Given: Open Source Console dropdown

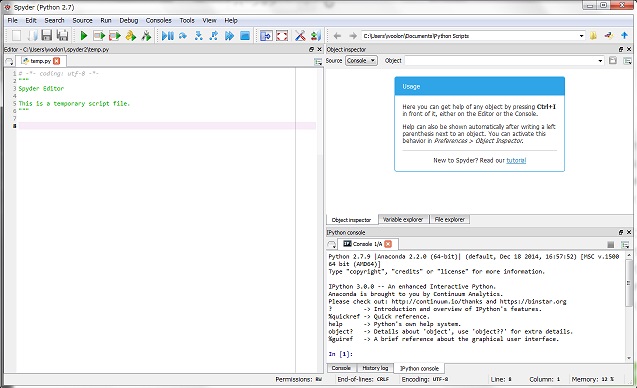Looking at the screenshot, I should click(361, 61).
